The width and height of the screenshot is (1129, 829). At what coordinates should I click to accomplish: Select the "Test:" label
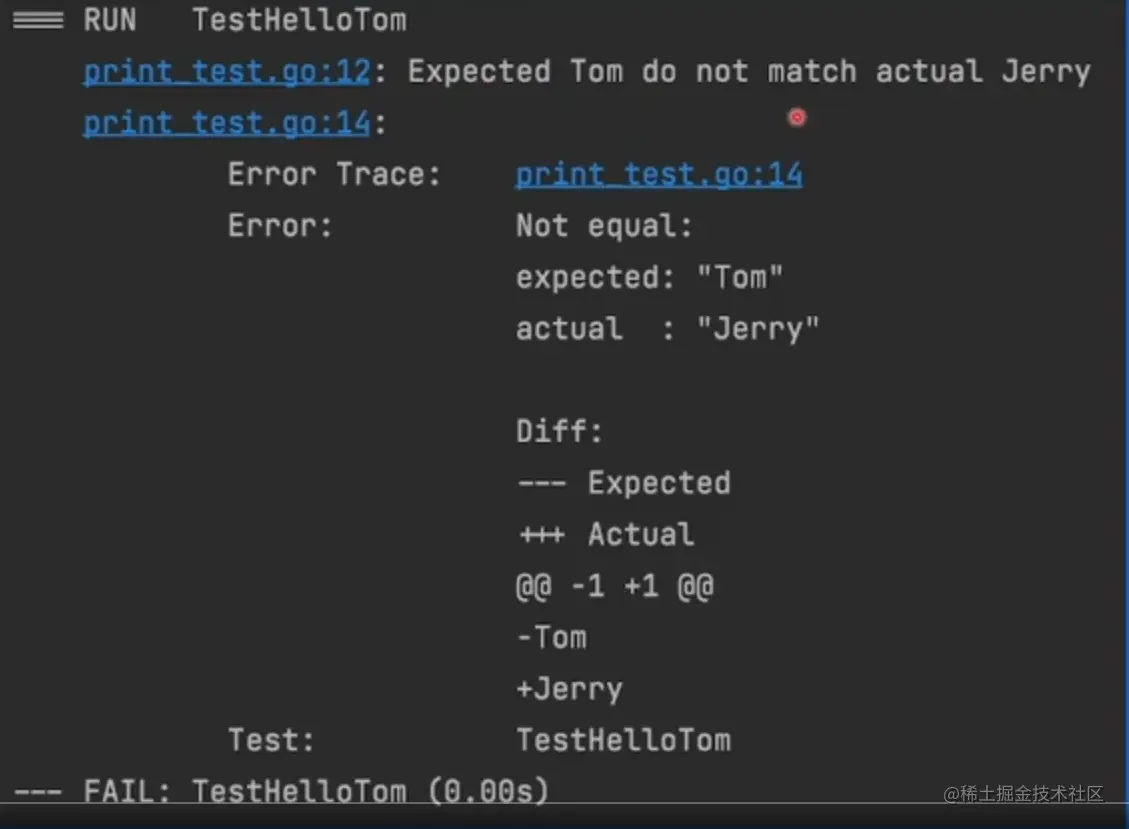pos(271,741)
